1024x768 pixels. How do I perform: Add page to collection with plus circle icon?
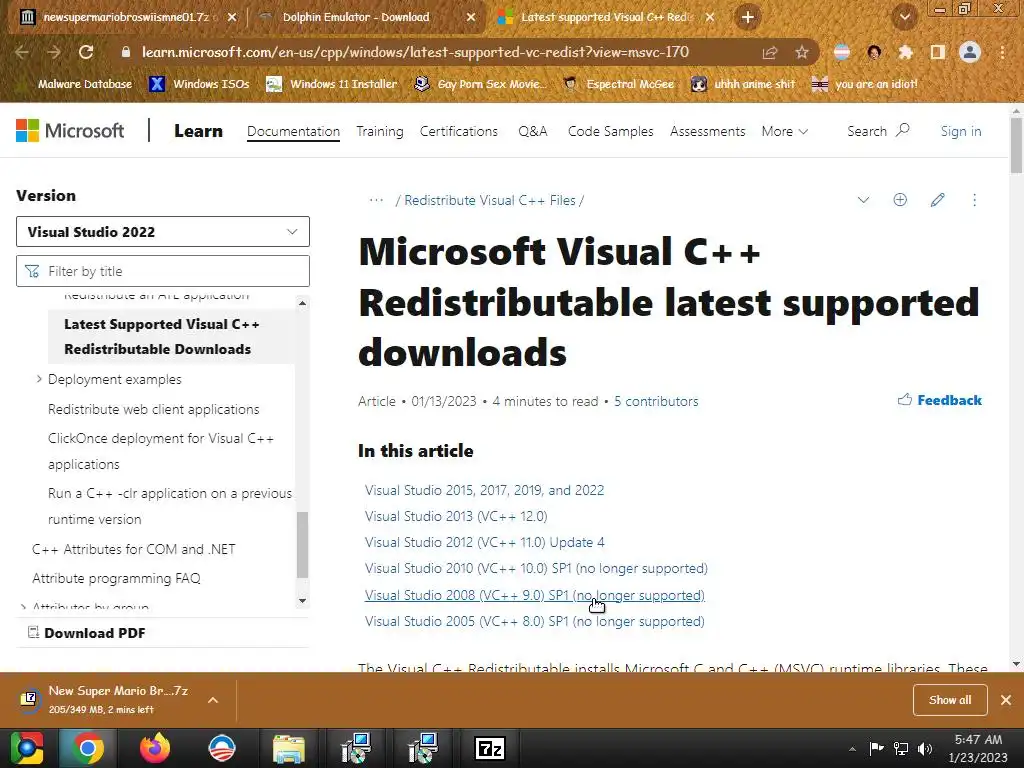pyautogui.click(x=900, y=200)
